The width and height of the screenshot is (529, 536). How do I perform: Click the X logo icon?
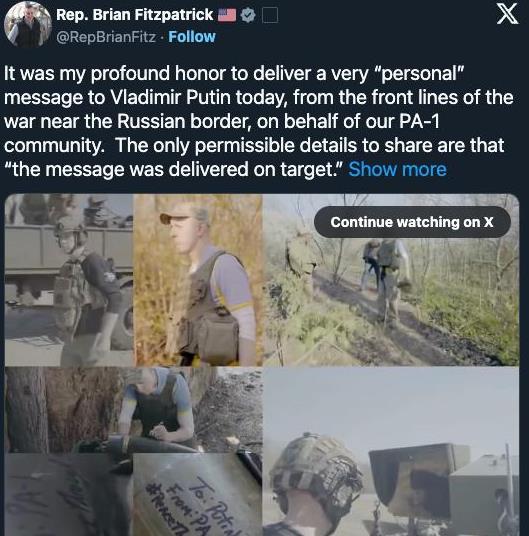coord(507,15)
